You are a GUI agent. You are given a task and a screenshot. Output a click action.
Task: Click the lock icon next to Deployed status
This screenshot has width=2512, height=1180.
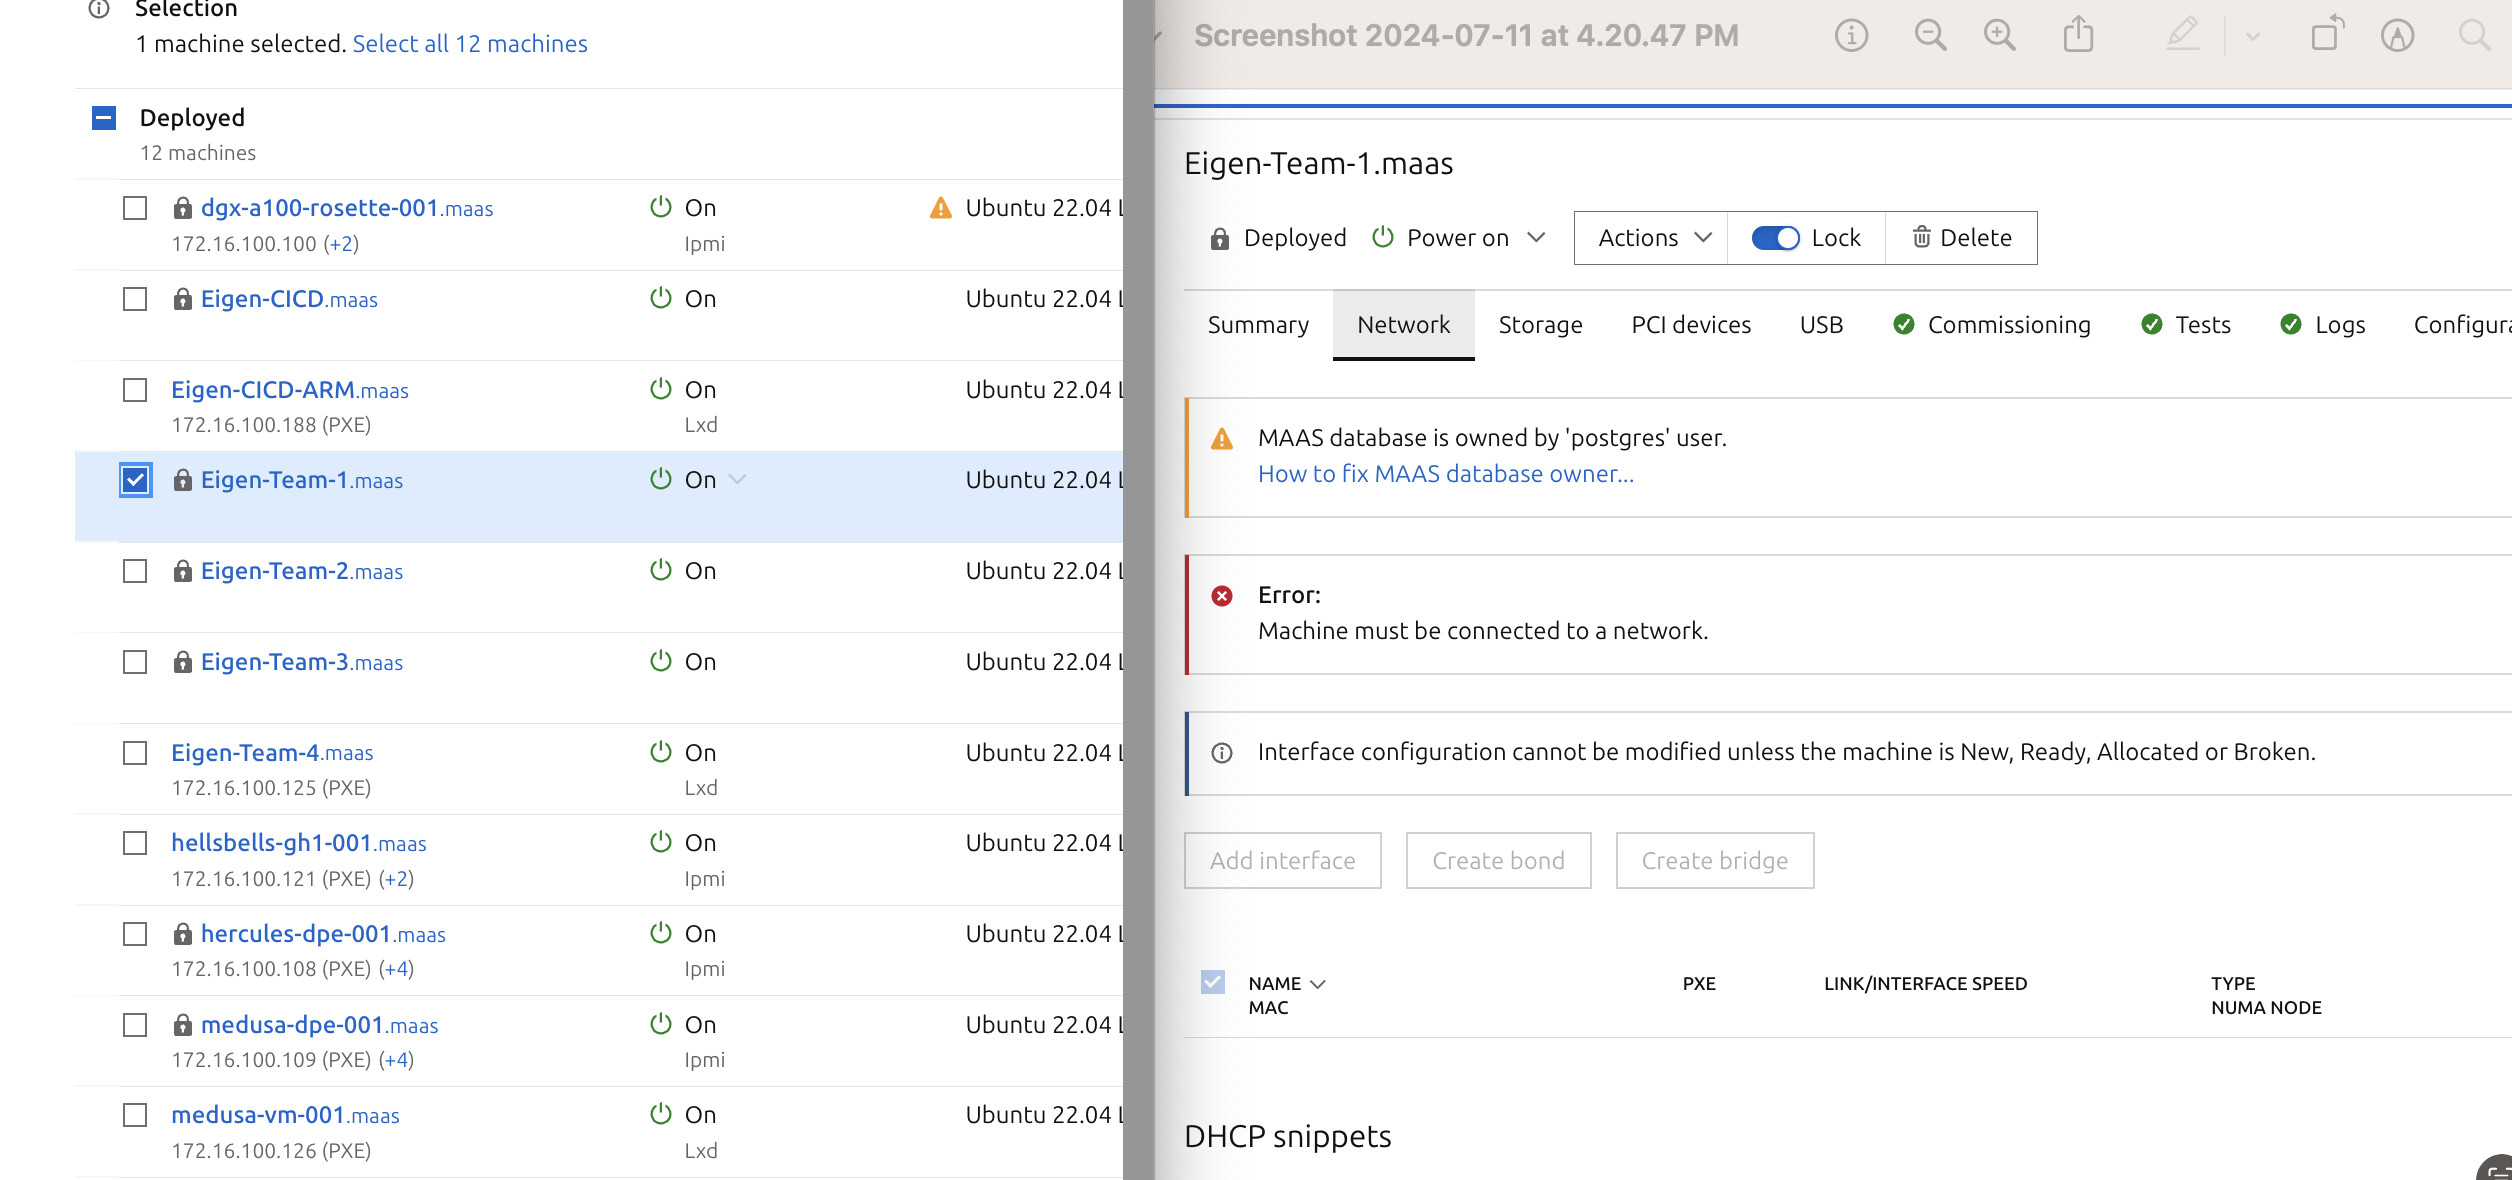1219,238
